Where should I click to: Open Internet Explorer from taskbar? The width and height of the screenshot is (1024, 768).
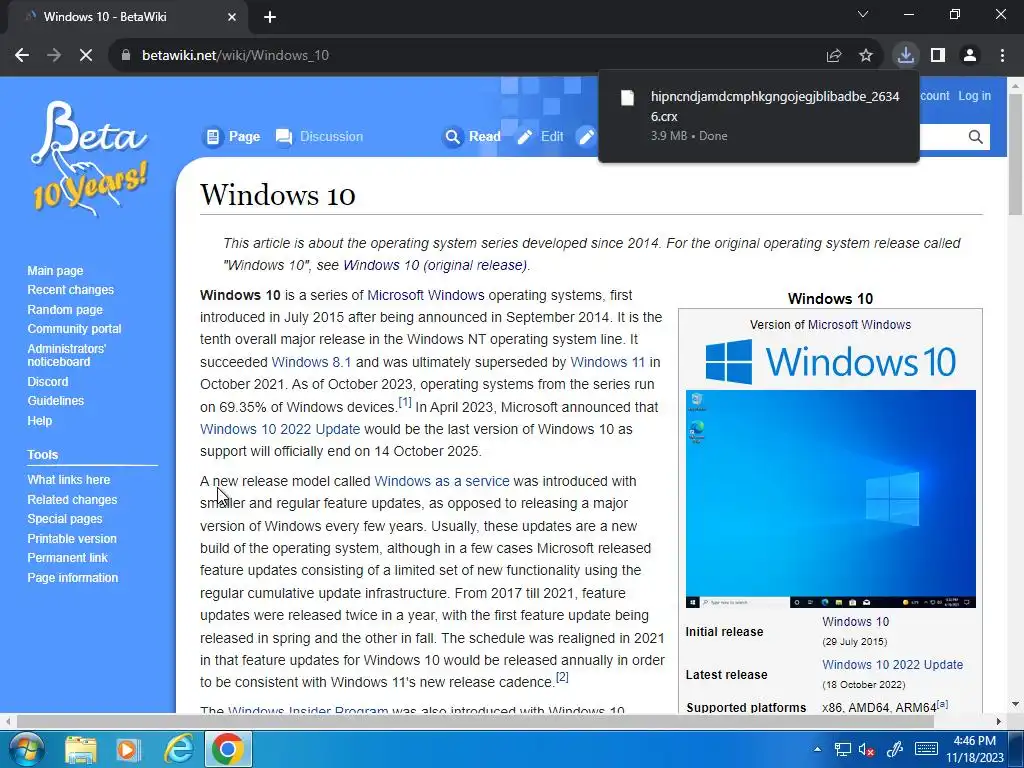click(178, 750)
